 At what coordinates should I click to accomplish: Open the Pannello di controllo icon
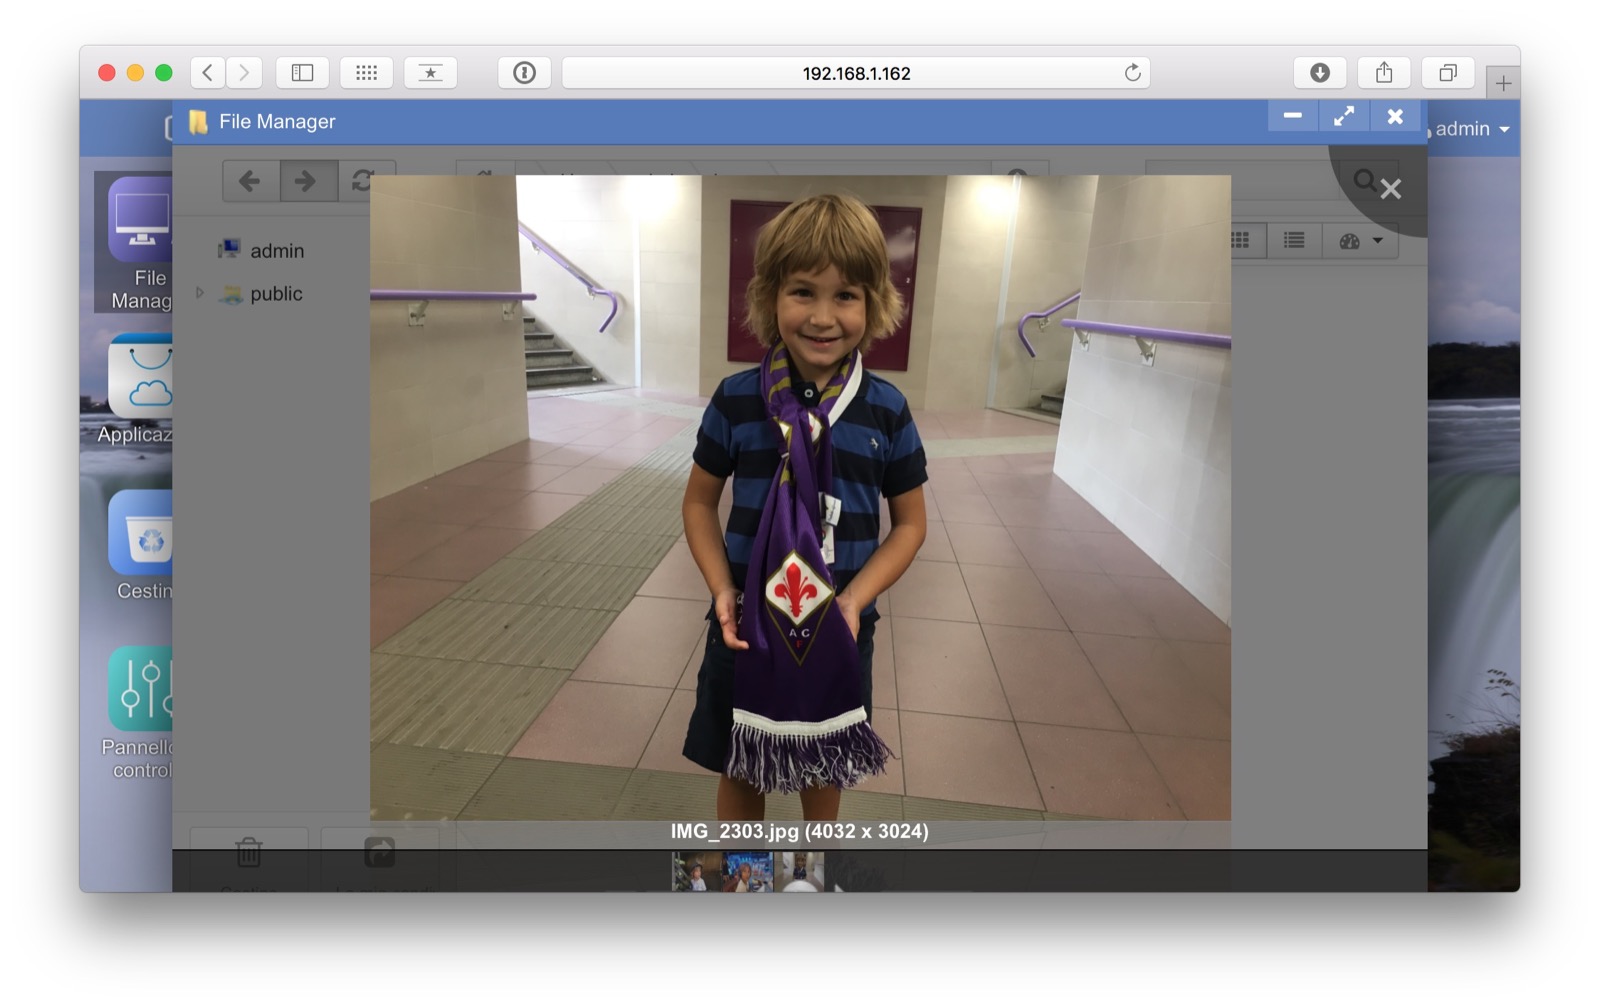(x=138, y=713)
